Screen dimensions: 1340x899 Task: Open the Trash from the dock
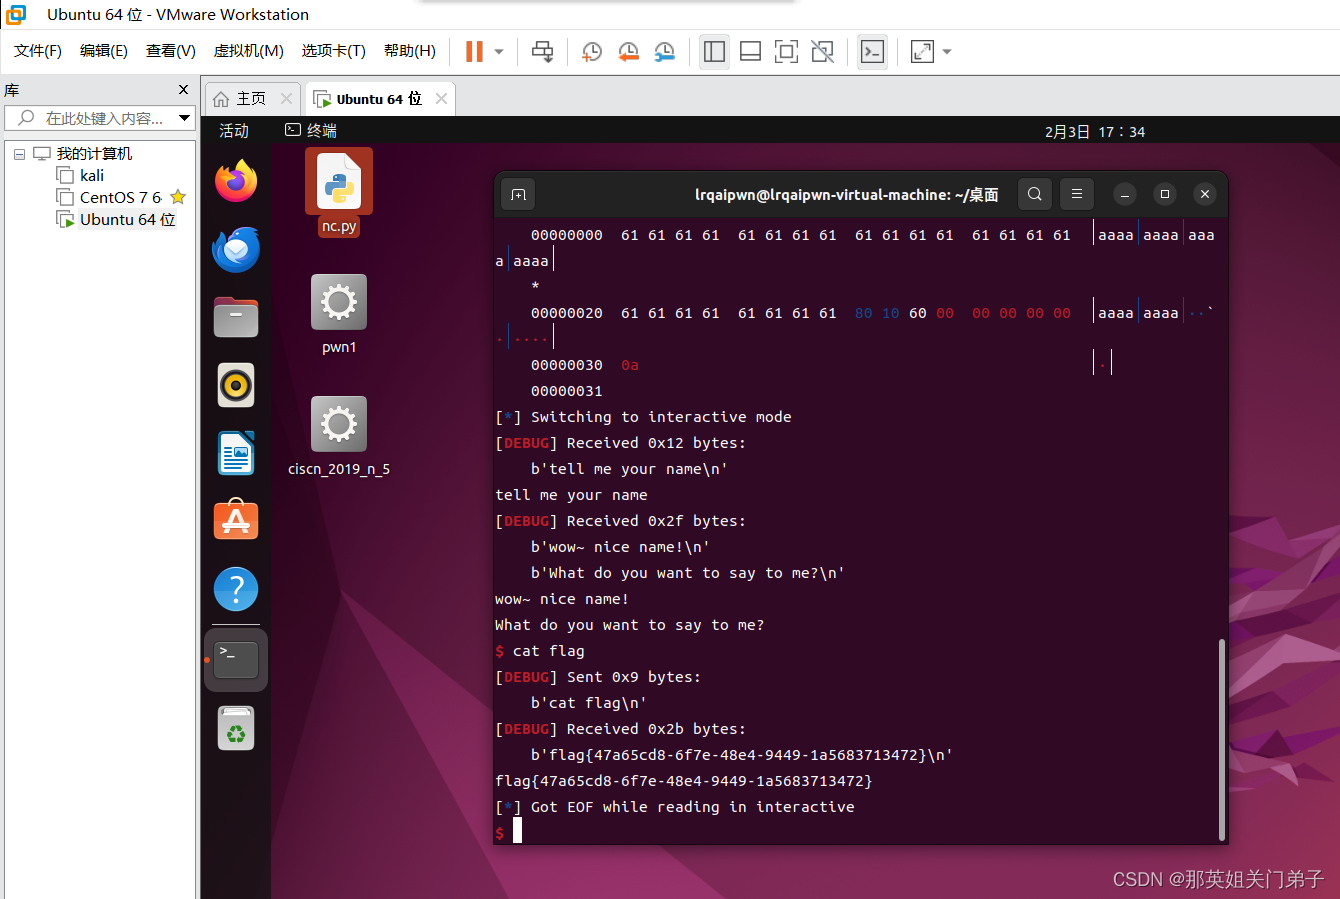point(236,728)
